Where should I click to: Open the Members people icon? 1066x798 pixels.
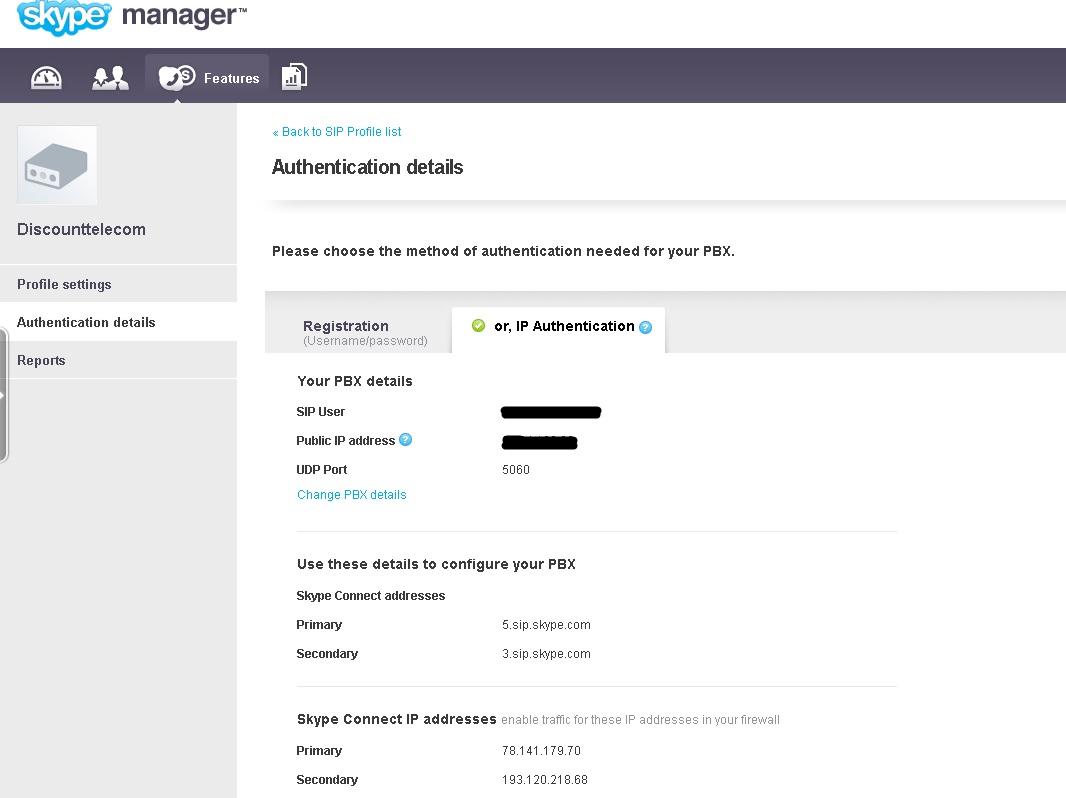(110, 78)
